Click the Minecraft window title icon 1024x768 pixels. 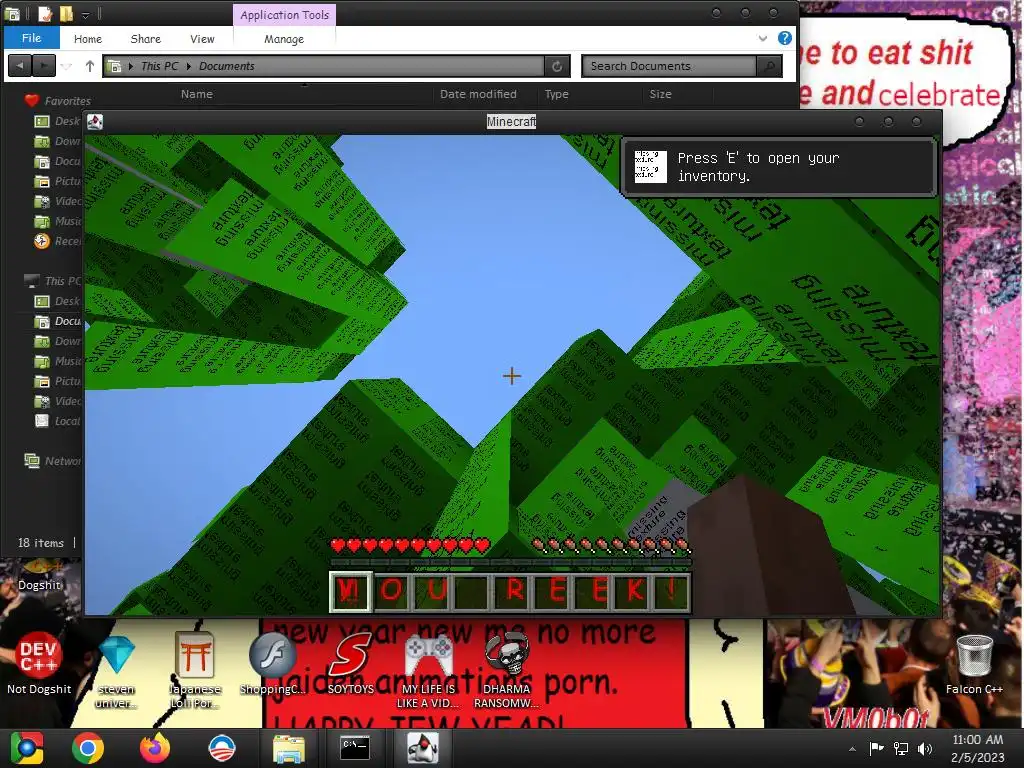pyautogui.click(x=95, y=121)
